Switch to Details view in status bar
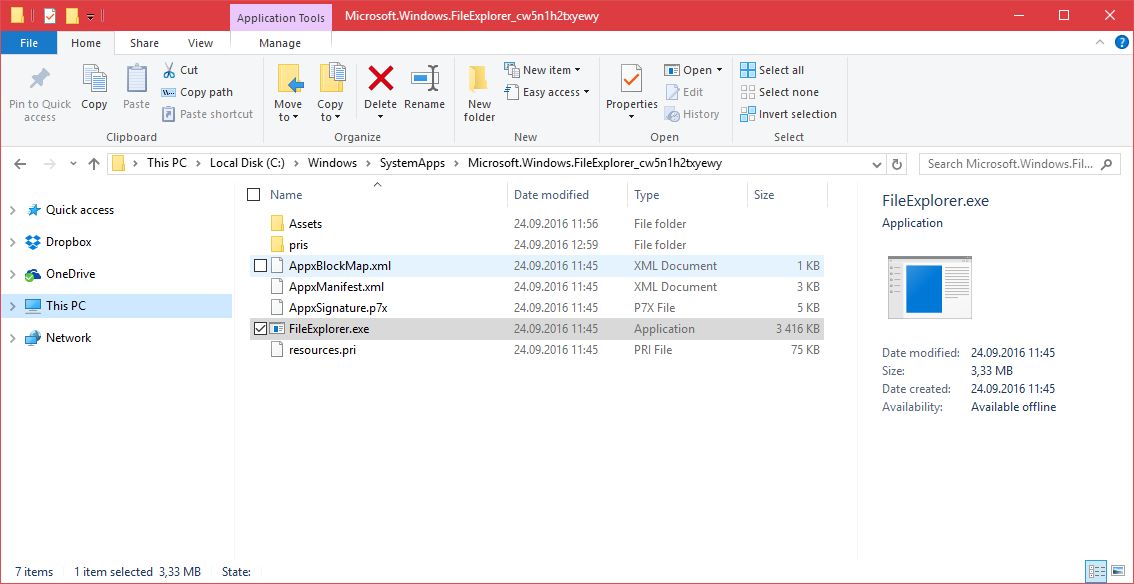Image resolution: width=1134 pixels, height=584 pixels. pyautogui.click(x=1096, y=570)
